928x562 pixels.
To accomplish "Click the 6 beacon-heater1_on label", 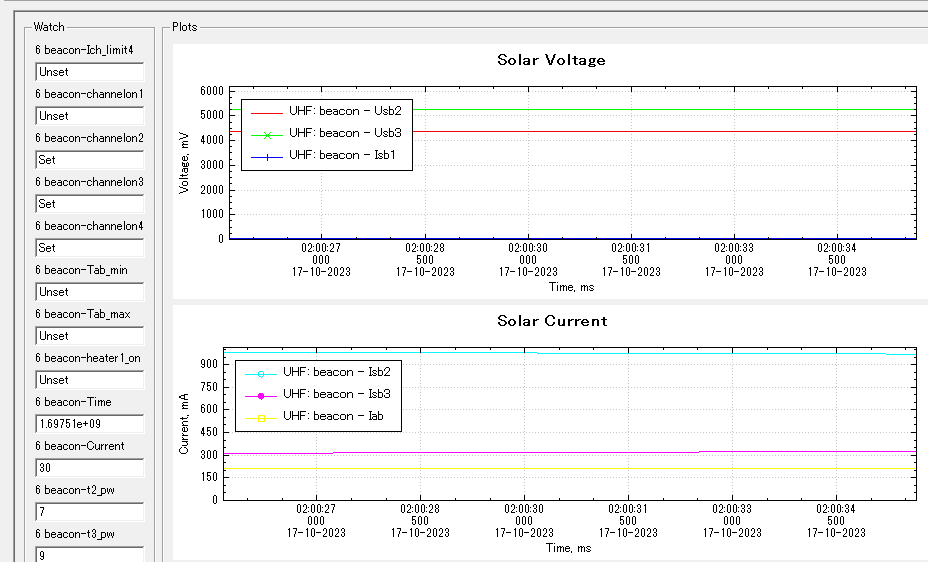I will tap(88, 358).
